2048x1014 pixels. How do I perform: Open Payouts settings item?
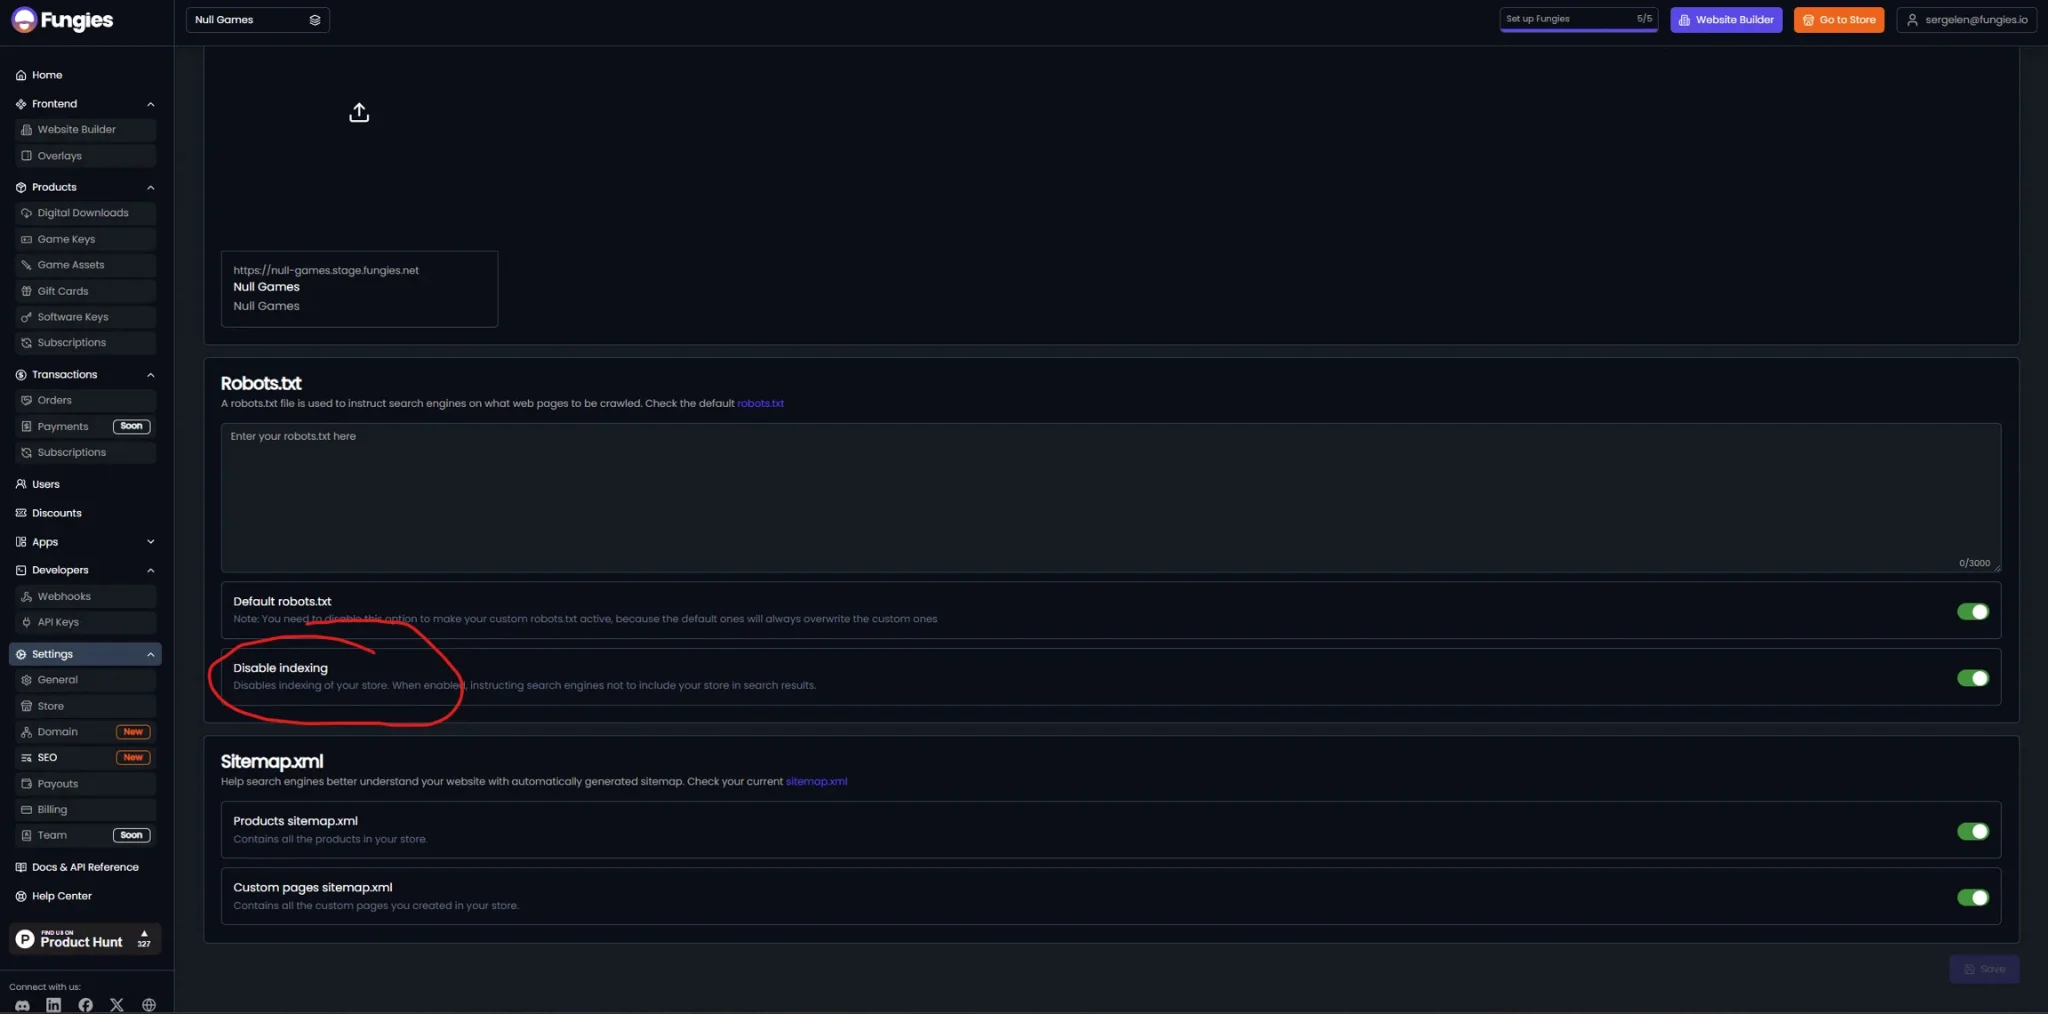(x=86, y=784)
